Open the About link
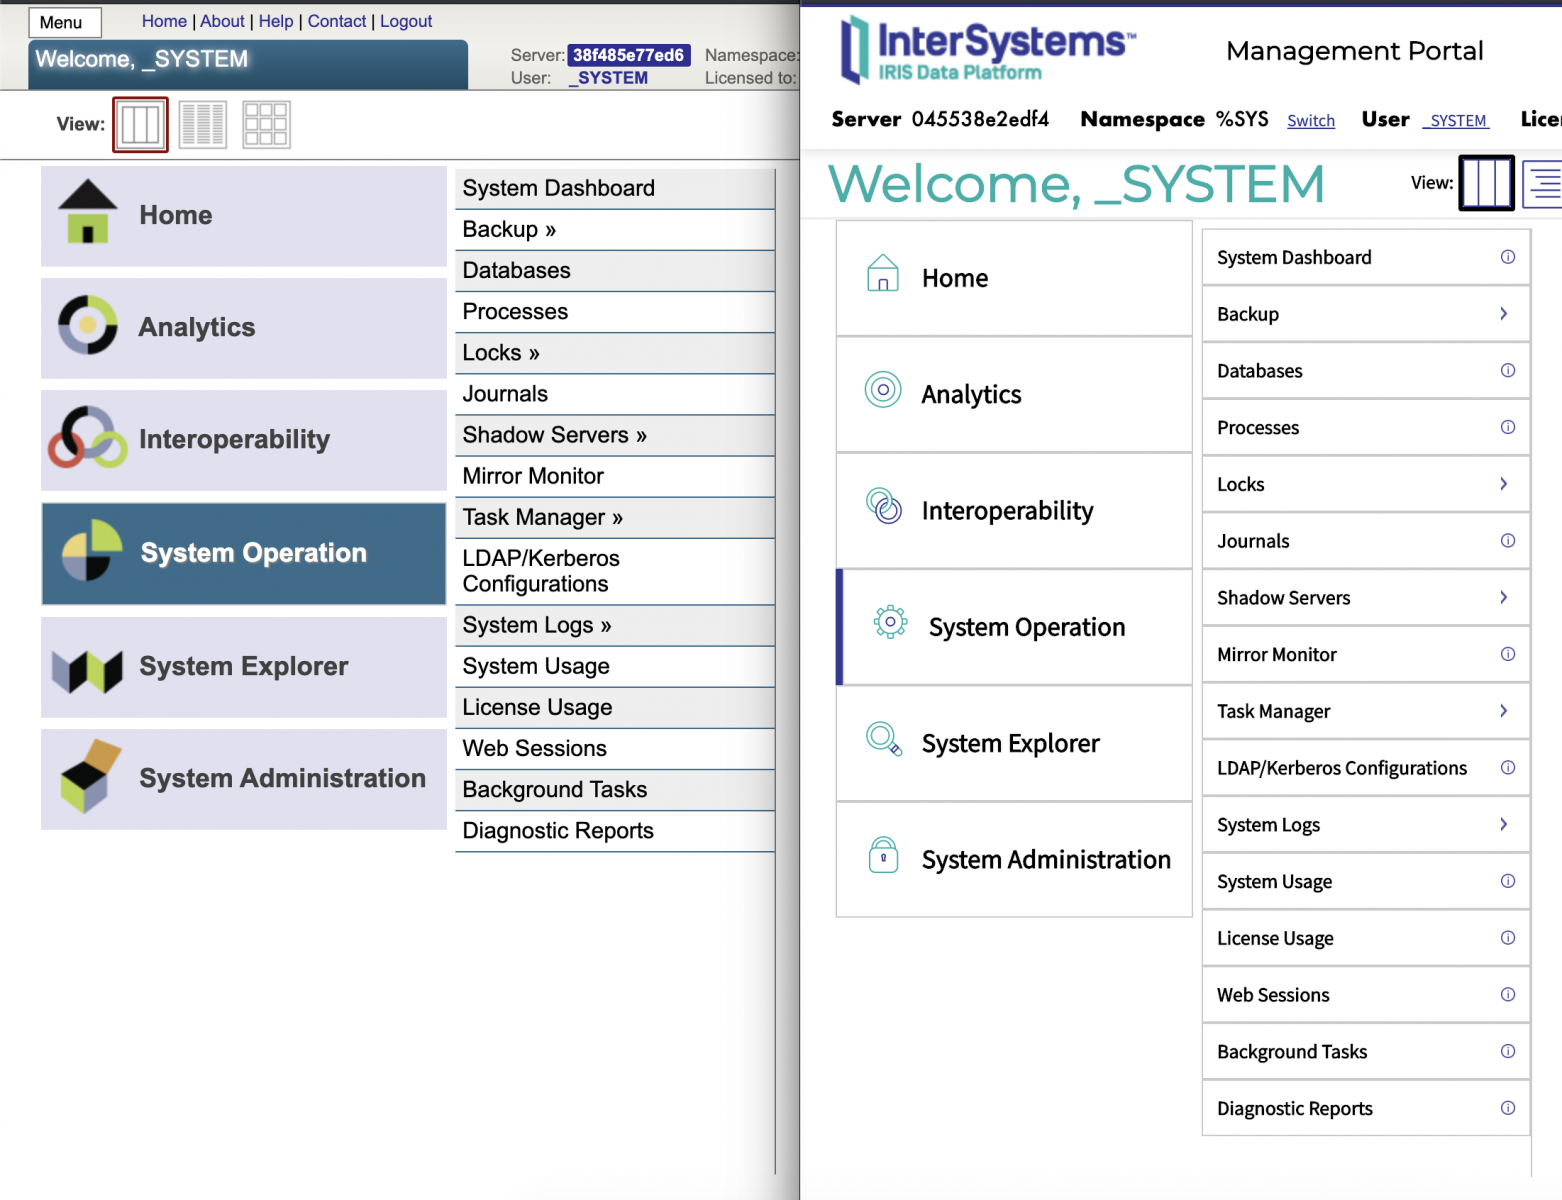 pyautogui.click(x=222, y=21)
